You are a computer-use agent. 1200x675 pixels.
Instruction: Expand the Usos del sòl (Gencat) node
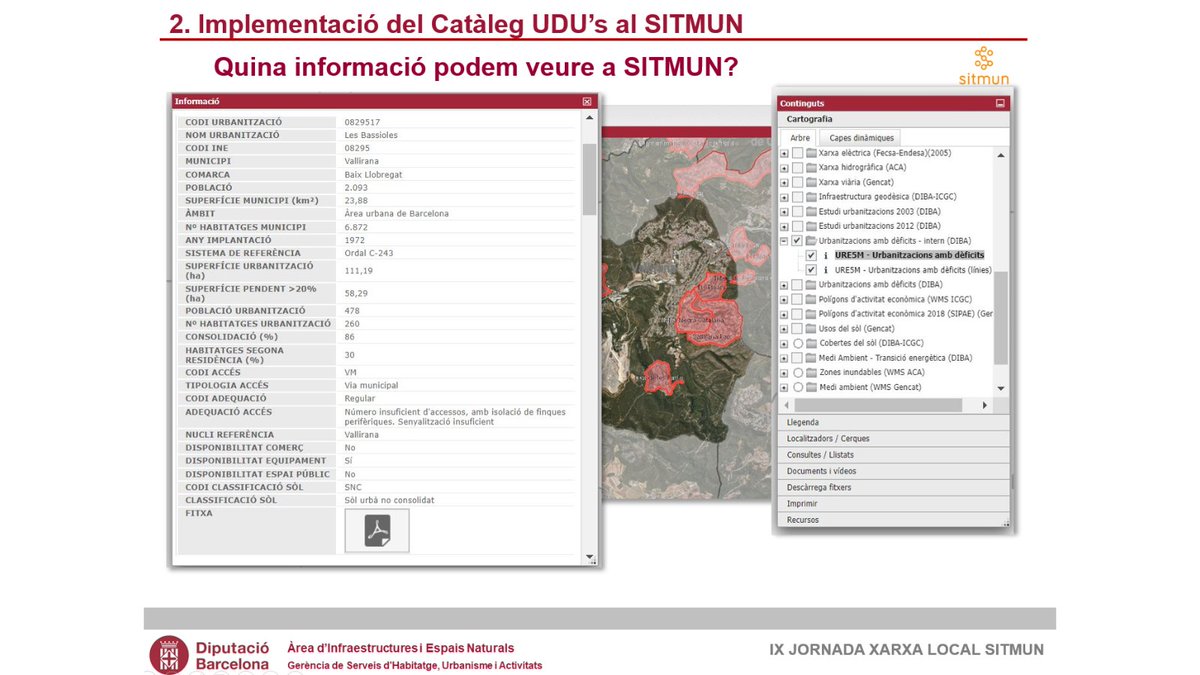tap(783, 327)
